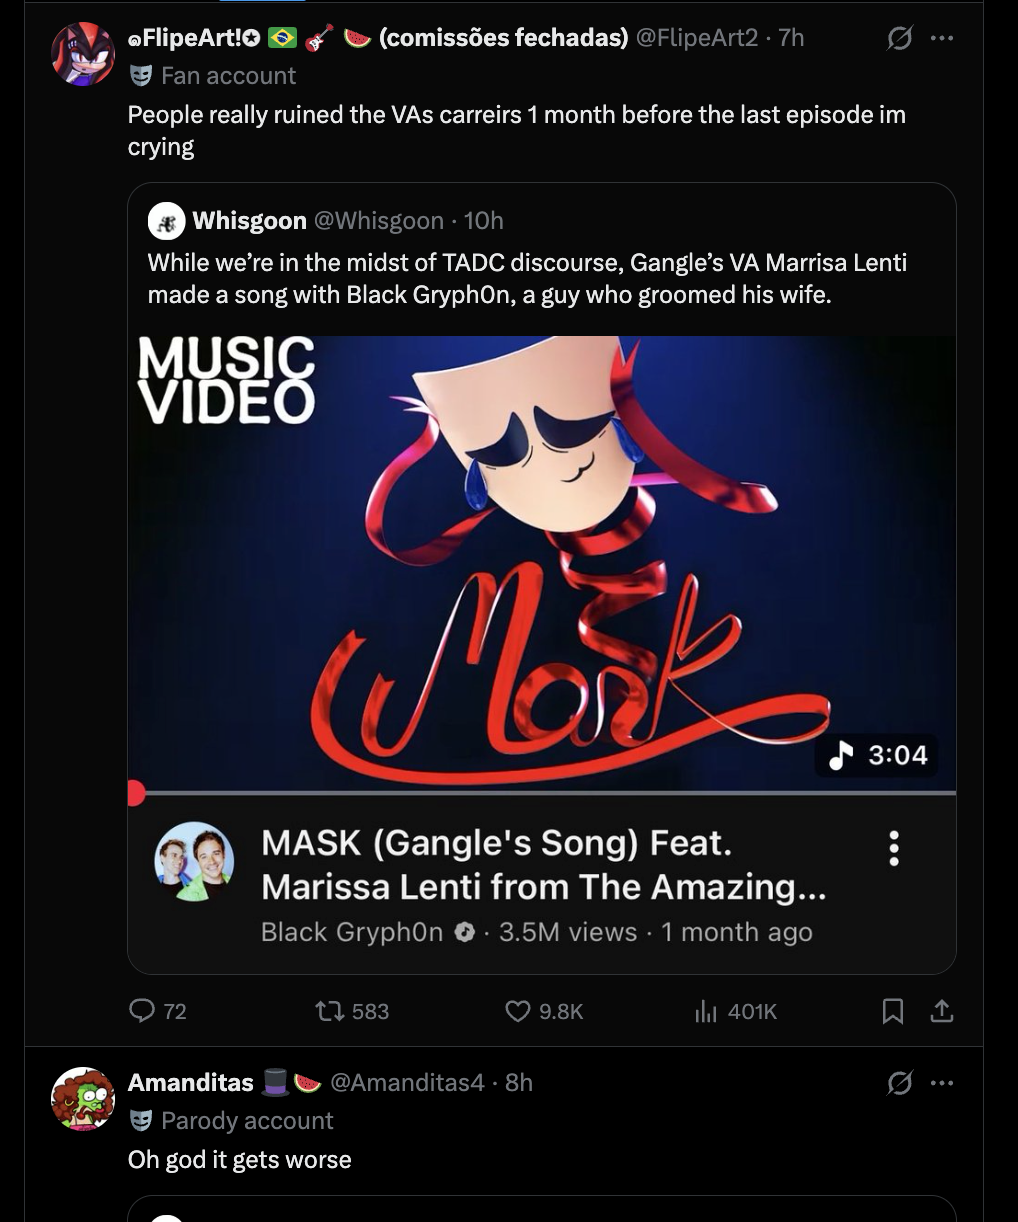Open the MASK music video thumbnail

pyautogui.click(x=541, y=560)
